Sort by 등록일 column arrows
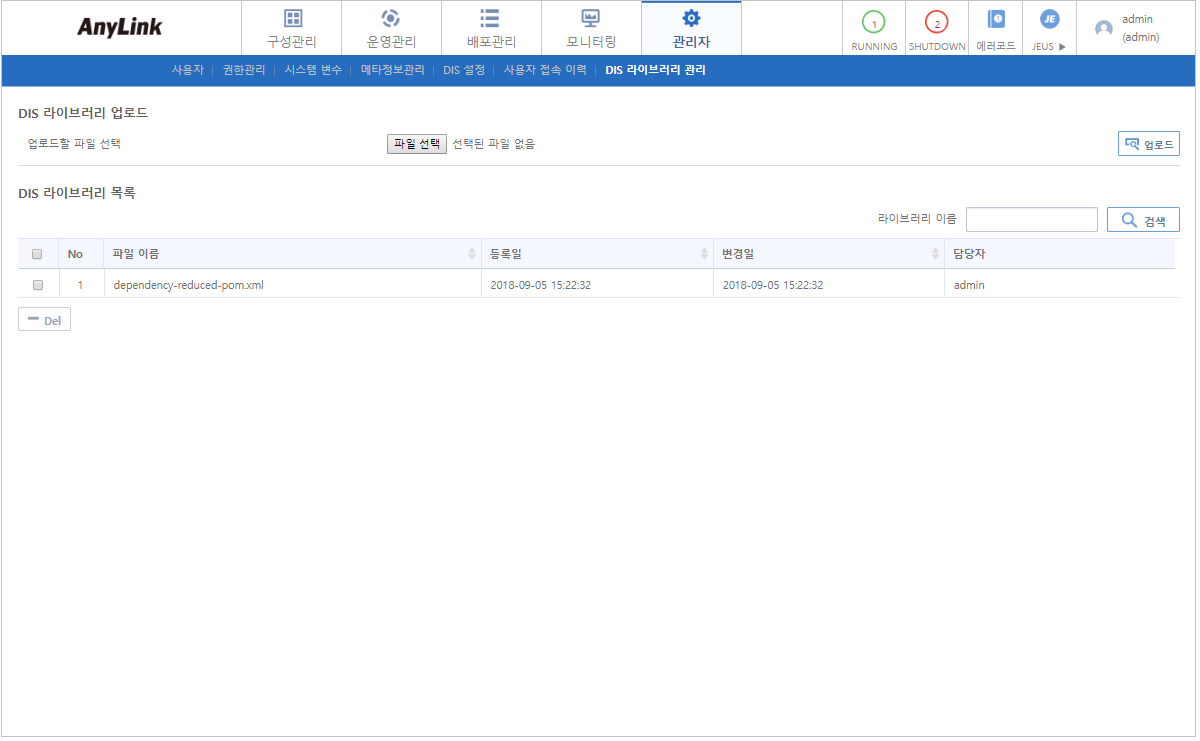 704,254
